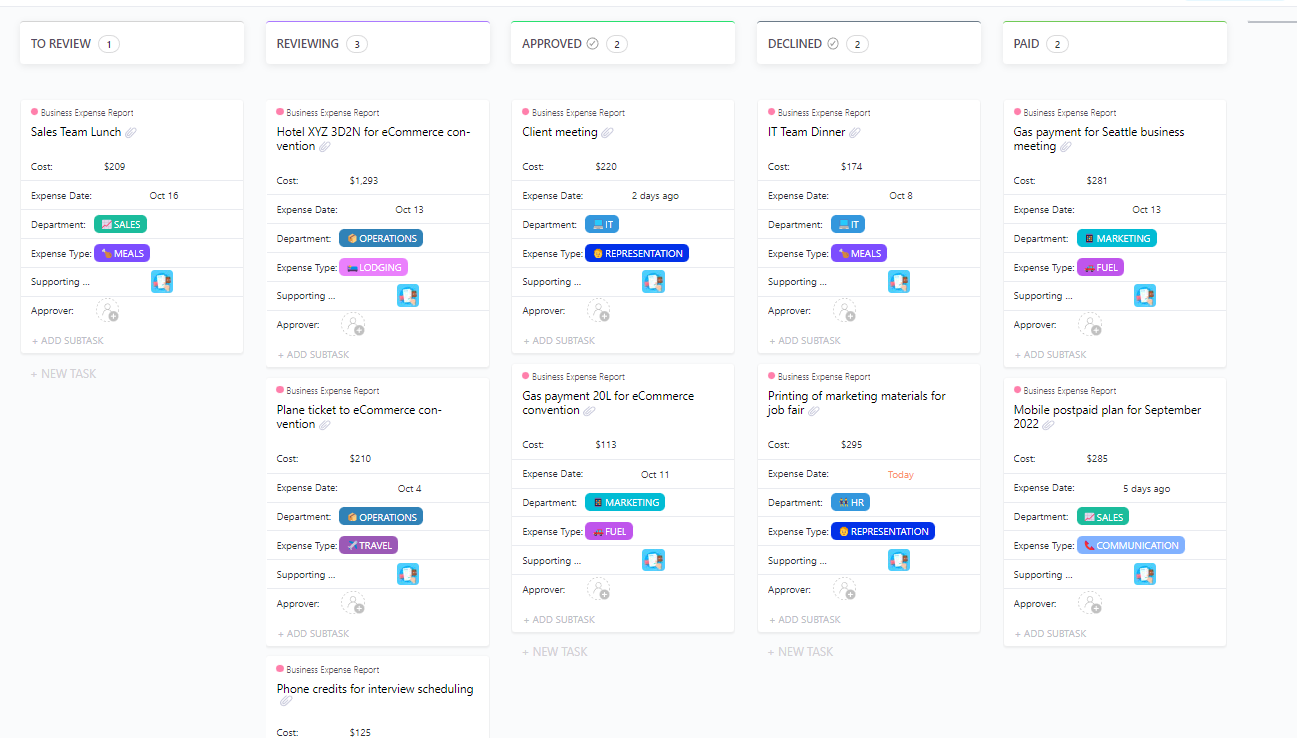The height and width of the screenshot is (738, 1297).
Task: Click the Approver add icon on Mobile postpaid plan
Action: coord(1091,603)
